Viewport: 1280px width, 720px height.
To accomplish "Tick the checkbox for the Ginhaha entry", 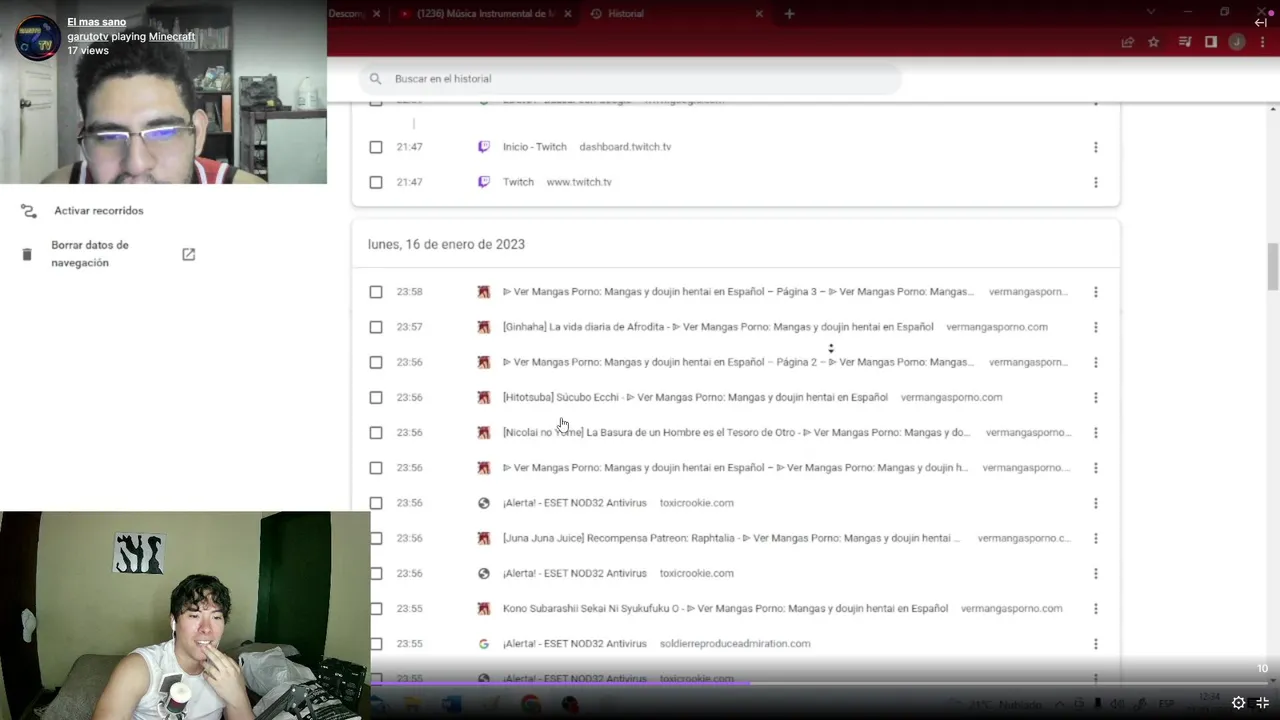I will [376, 327].
